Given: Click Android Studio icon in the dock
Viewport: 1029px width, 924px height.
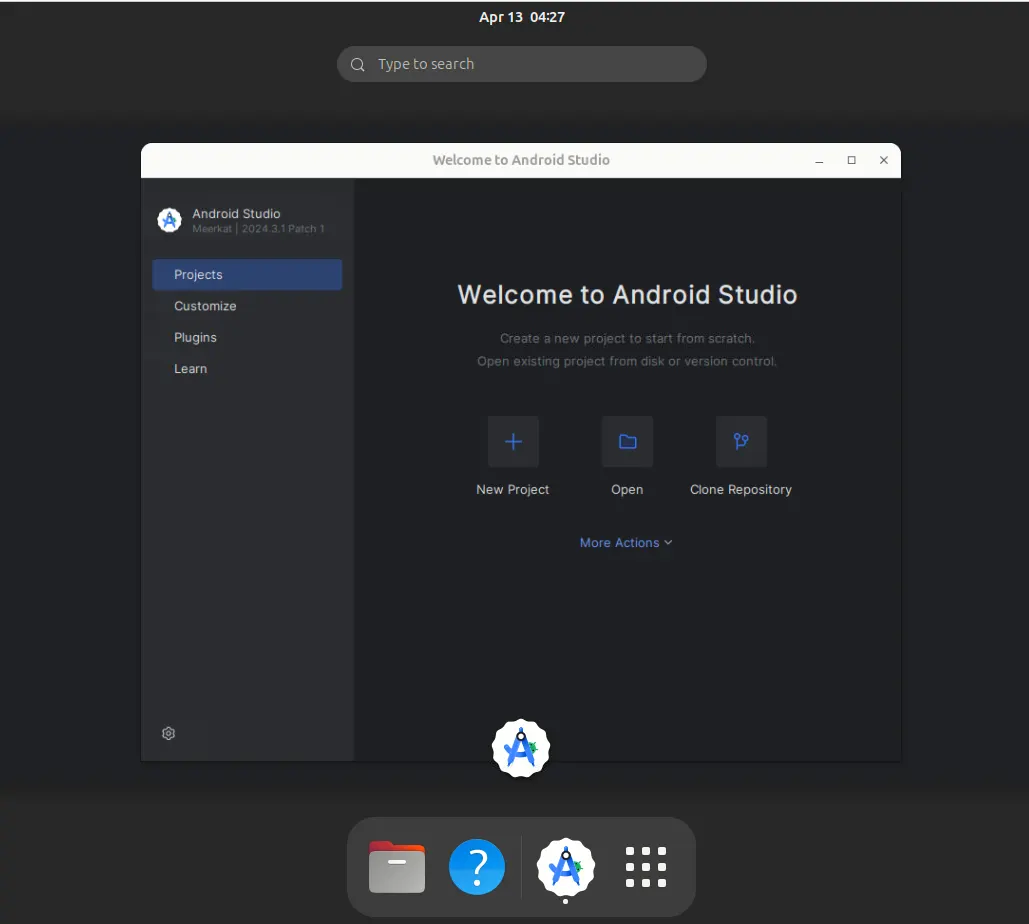Looking at the screenshot, I should [566, 867].
